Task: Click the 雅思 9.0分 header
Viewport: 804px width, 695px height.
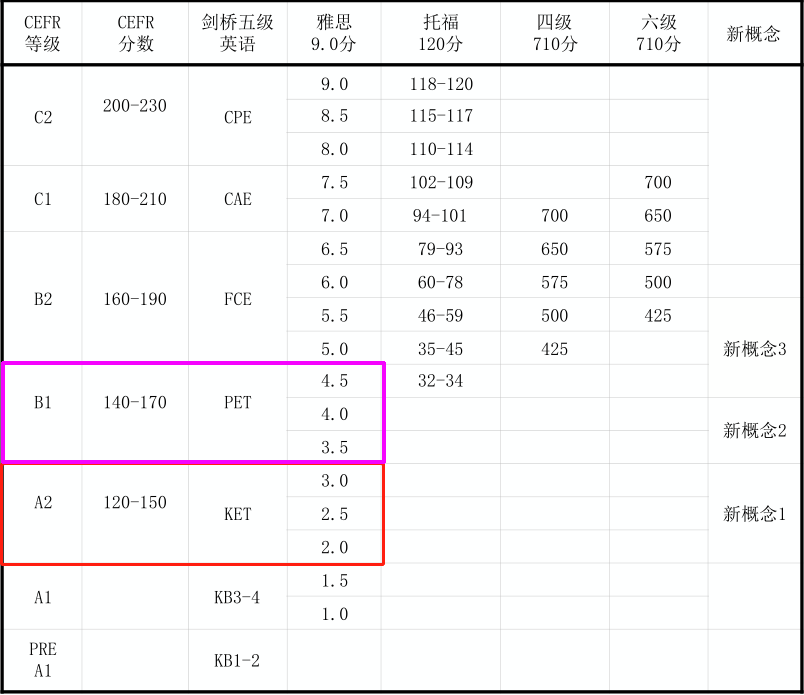Action: point(334,30)
